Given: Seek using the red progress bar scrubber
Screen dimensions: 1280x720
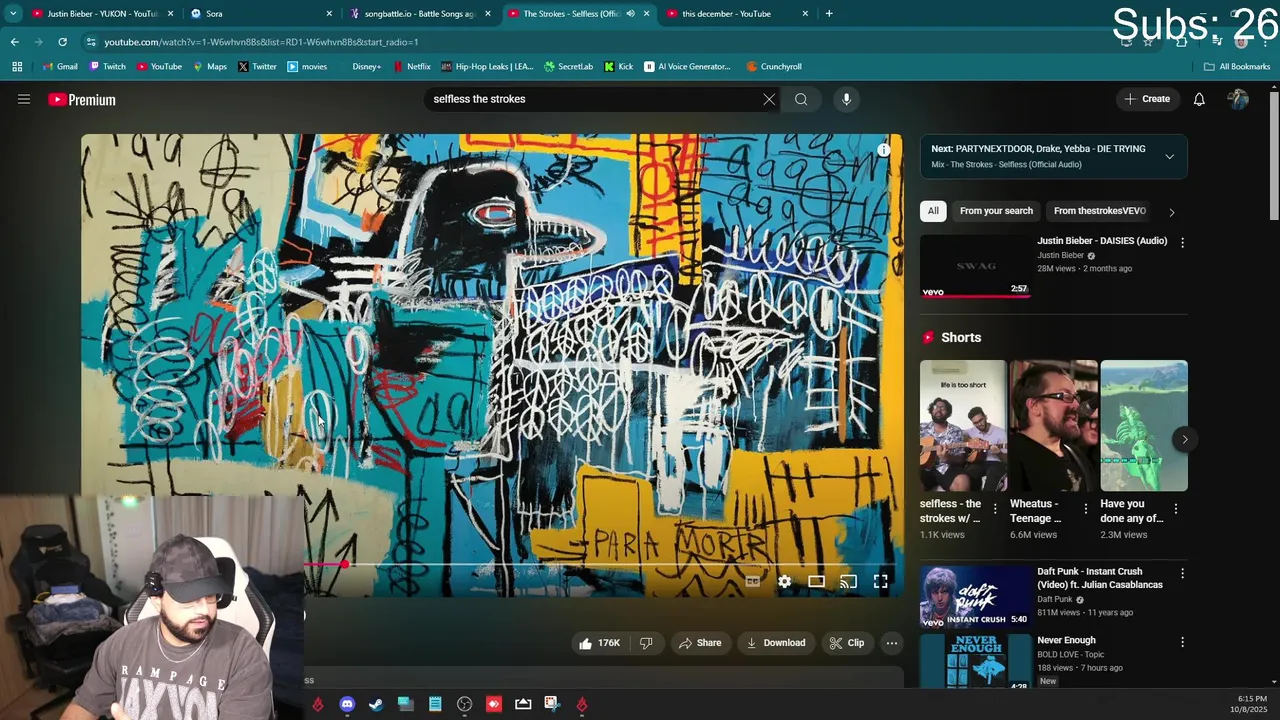Looking at the screenshot, I should (344, 565).
